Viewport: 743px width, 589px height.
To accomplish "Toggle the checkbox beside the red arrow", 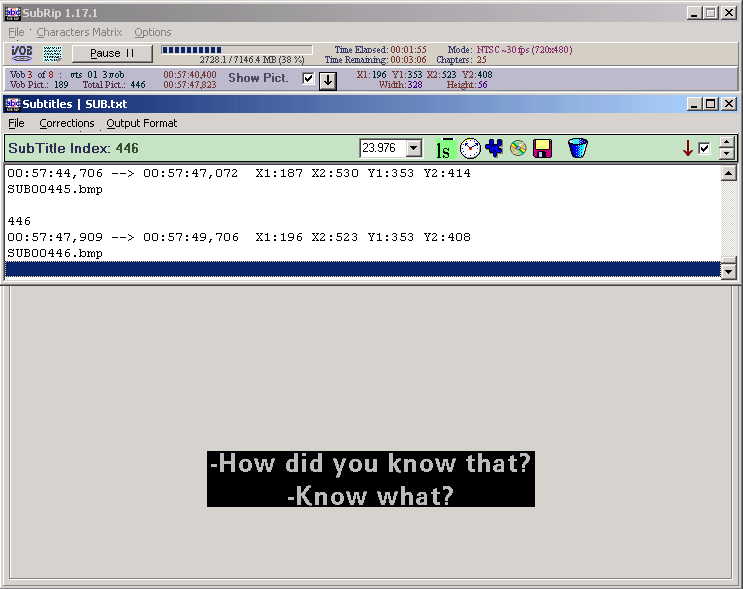I will [x=704, y=148].
